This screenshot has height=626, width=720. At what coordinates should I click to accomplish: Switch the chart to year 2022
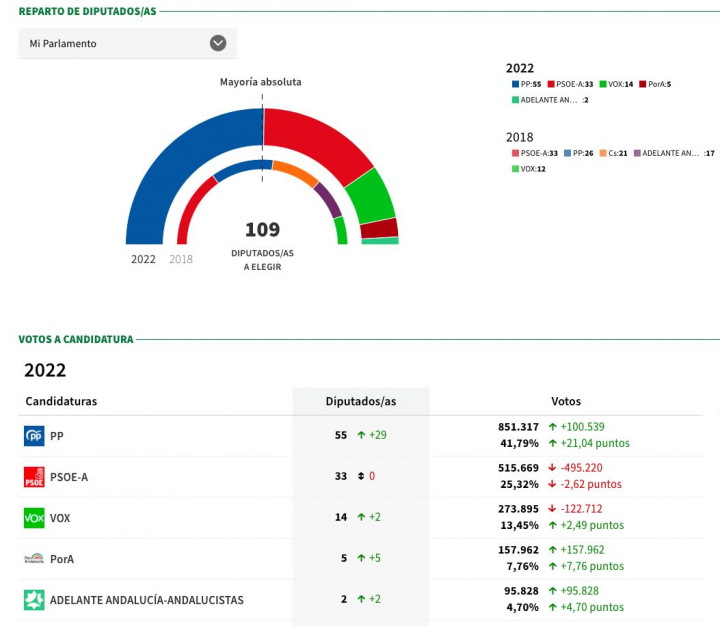143,259
